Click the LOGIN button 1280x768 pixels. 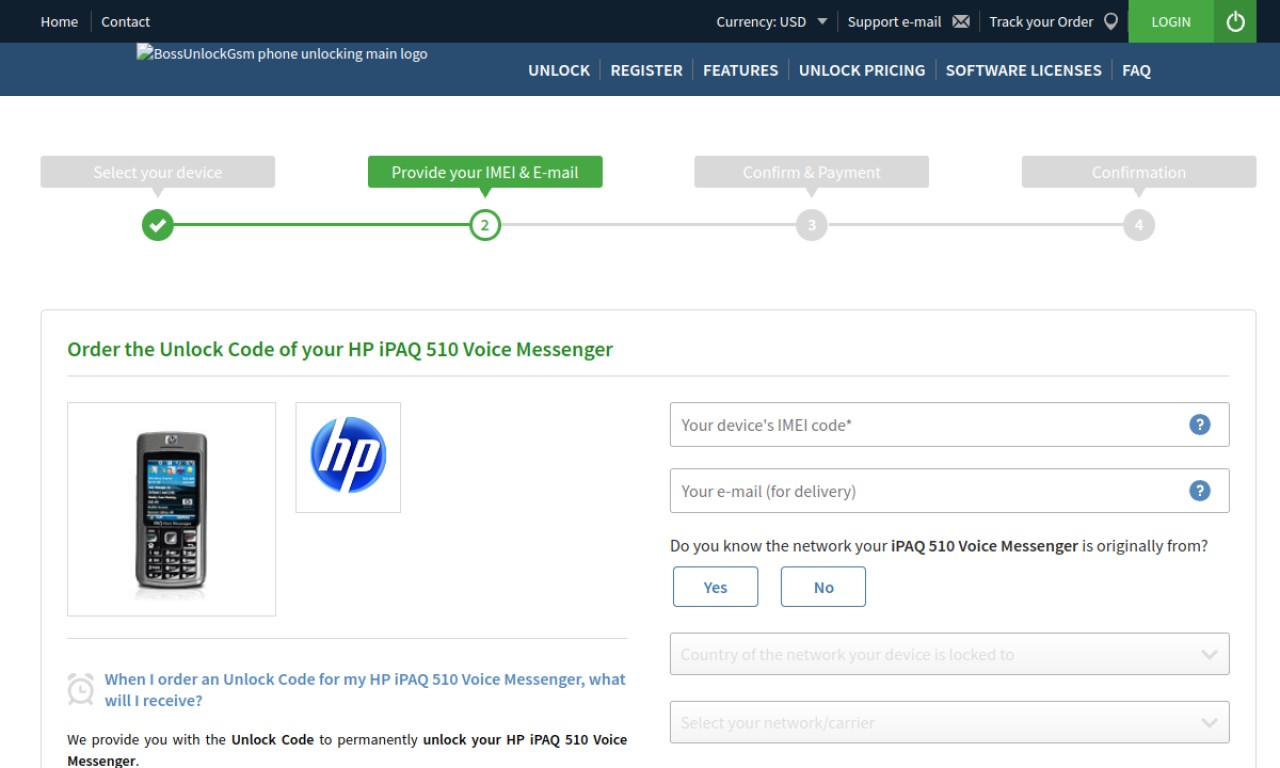pos(1171,21)
